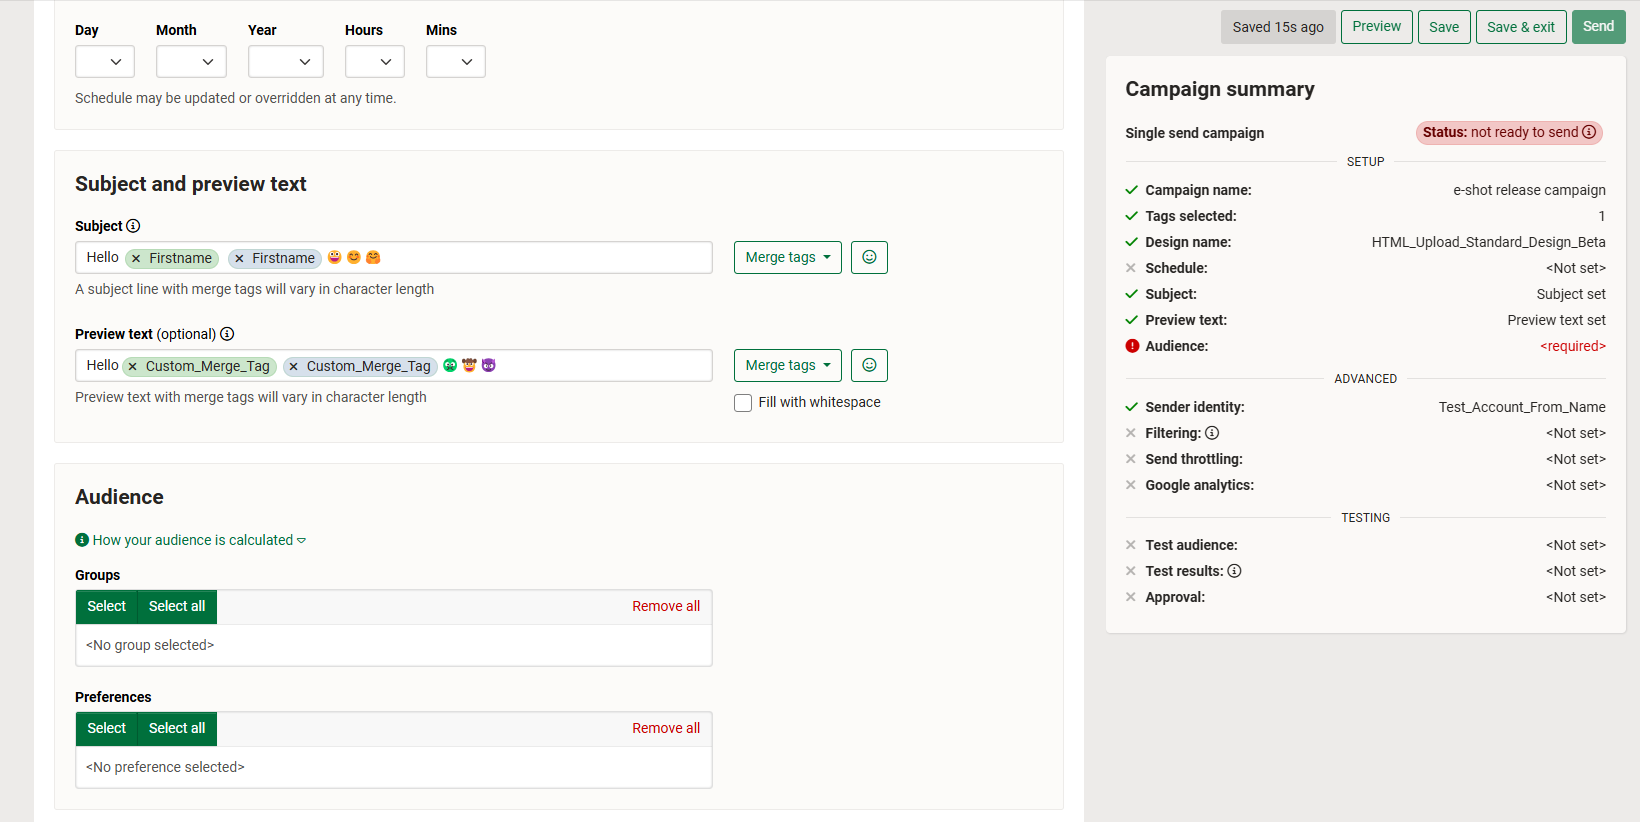Screen dimensions: 1640x822
Task: Remove second blue Custom_Merge_Tag from Preview text
Action: 293,366
